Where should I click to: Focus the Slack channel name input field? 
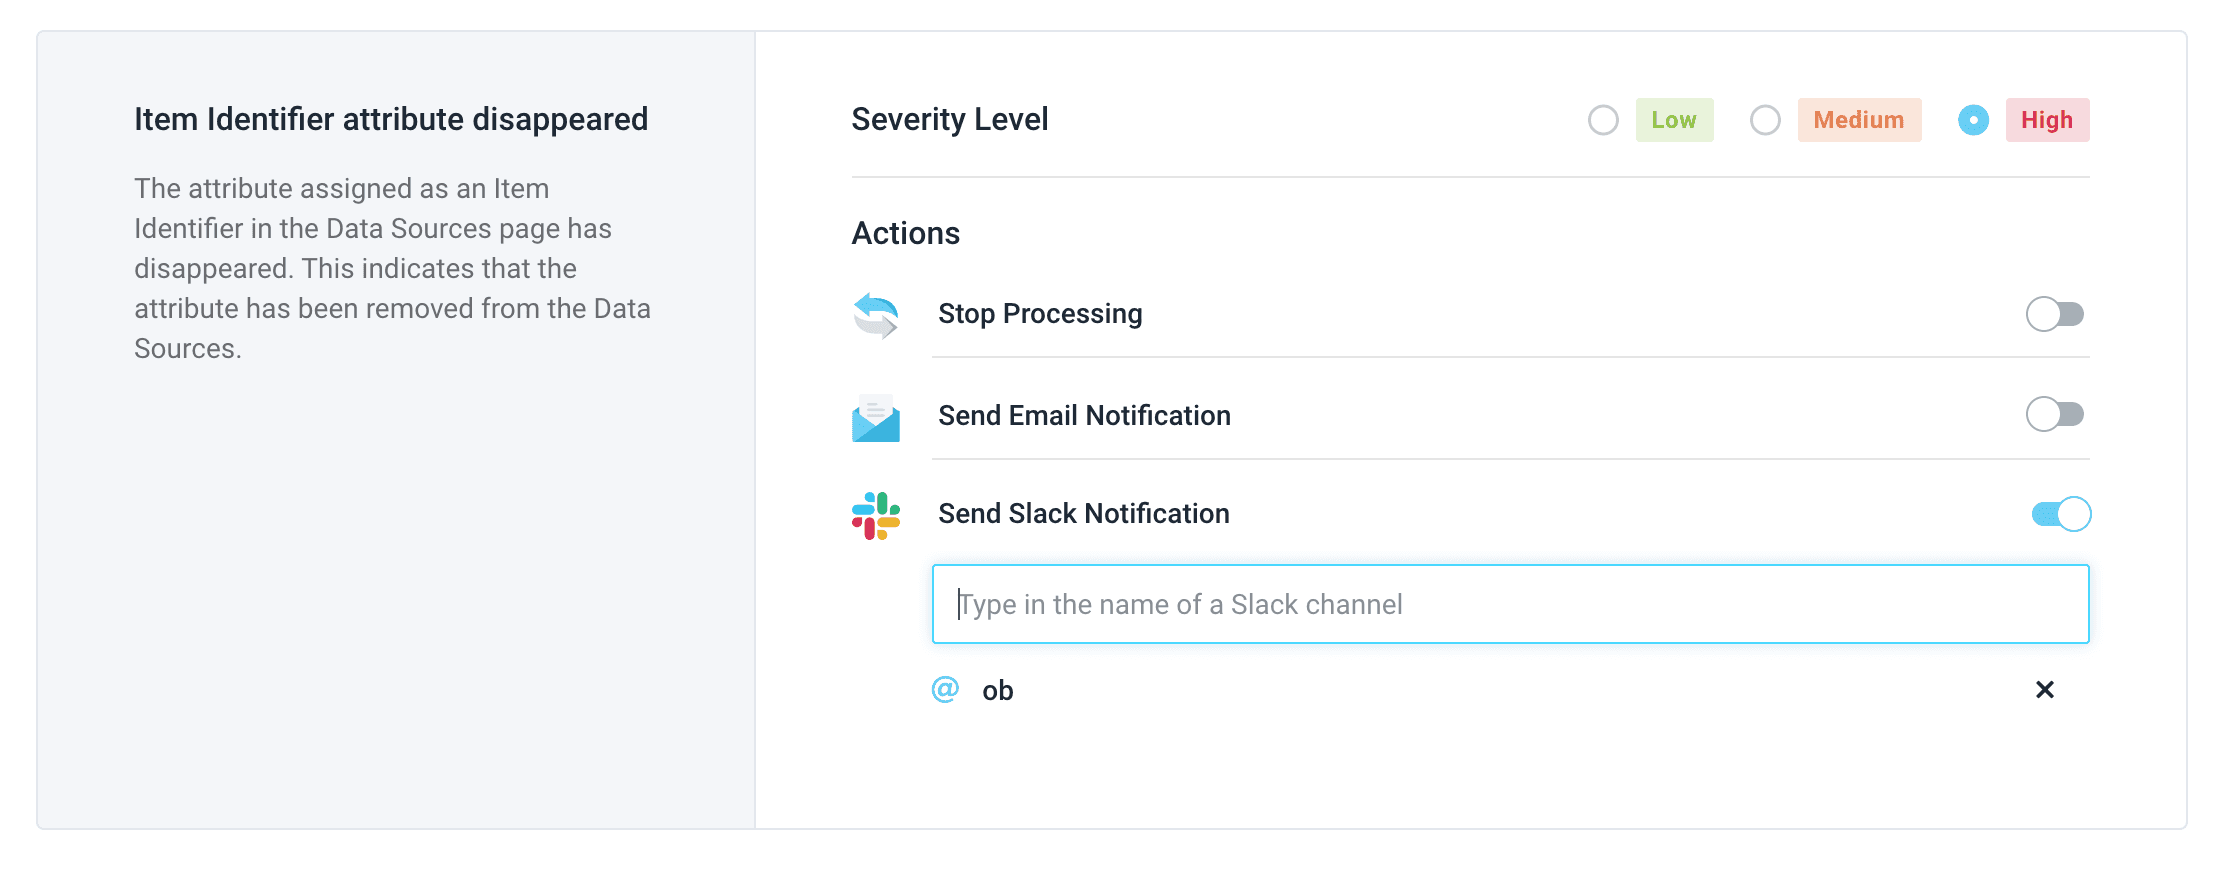pyautogui.click(x=1510, y=604)
